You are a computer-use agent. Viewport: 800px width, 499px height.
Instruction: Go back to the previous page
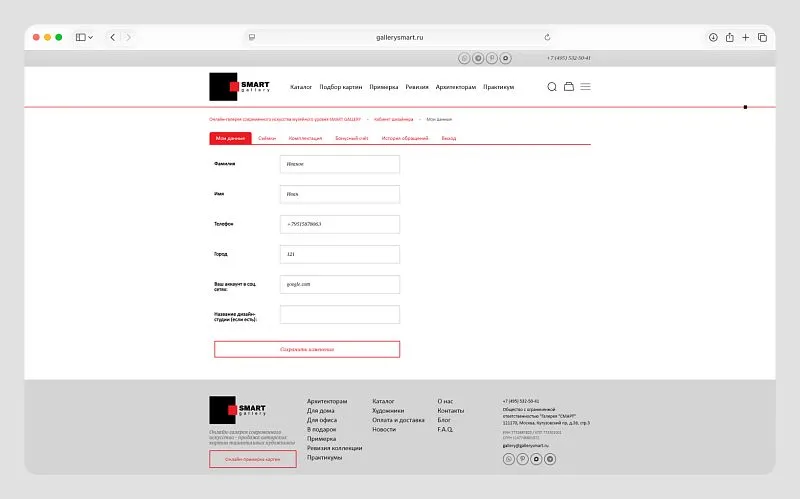point(113,37)
